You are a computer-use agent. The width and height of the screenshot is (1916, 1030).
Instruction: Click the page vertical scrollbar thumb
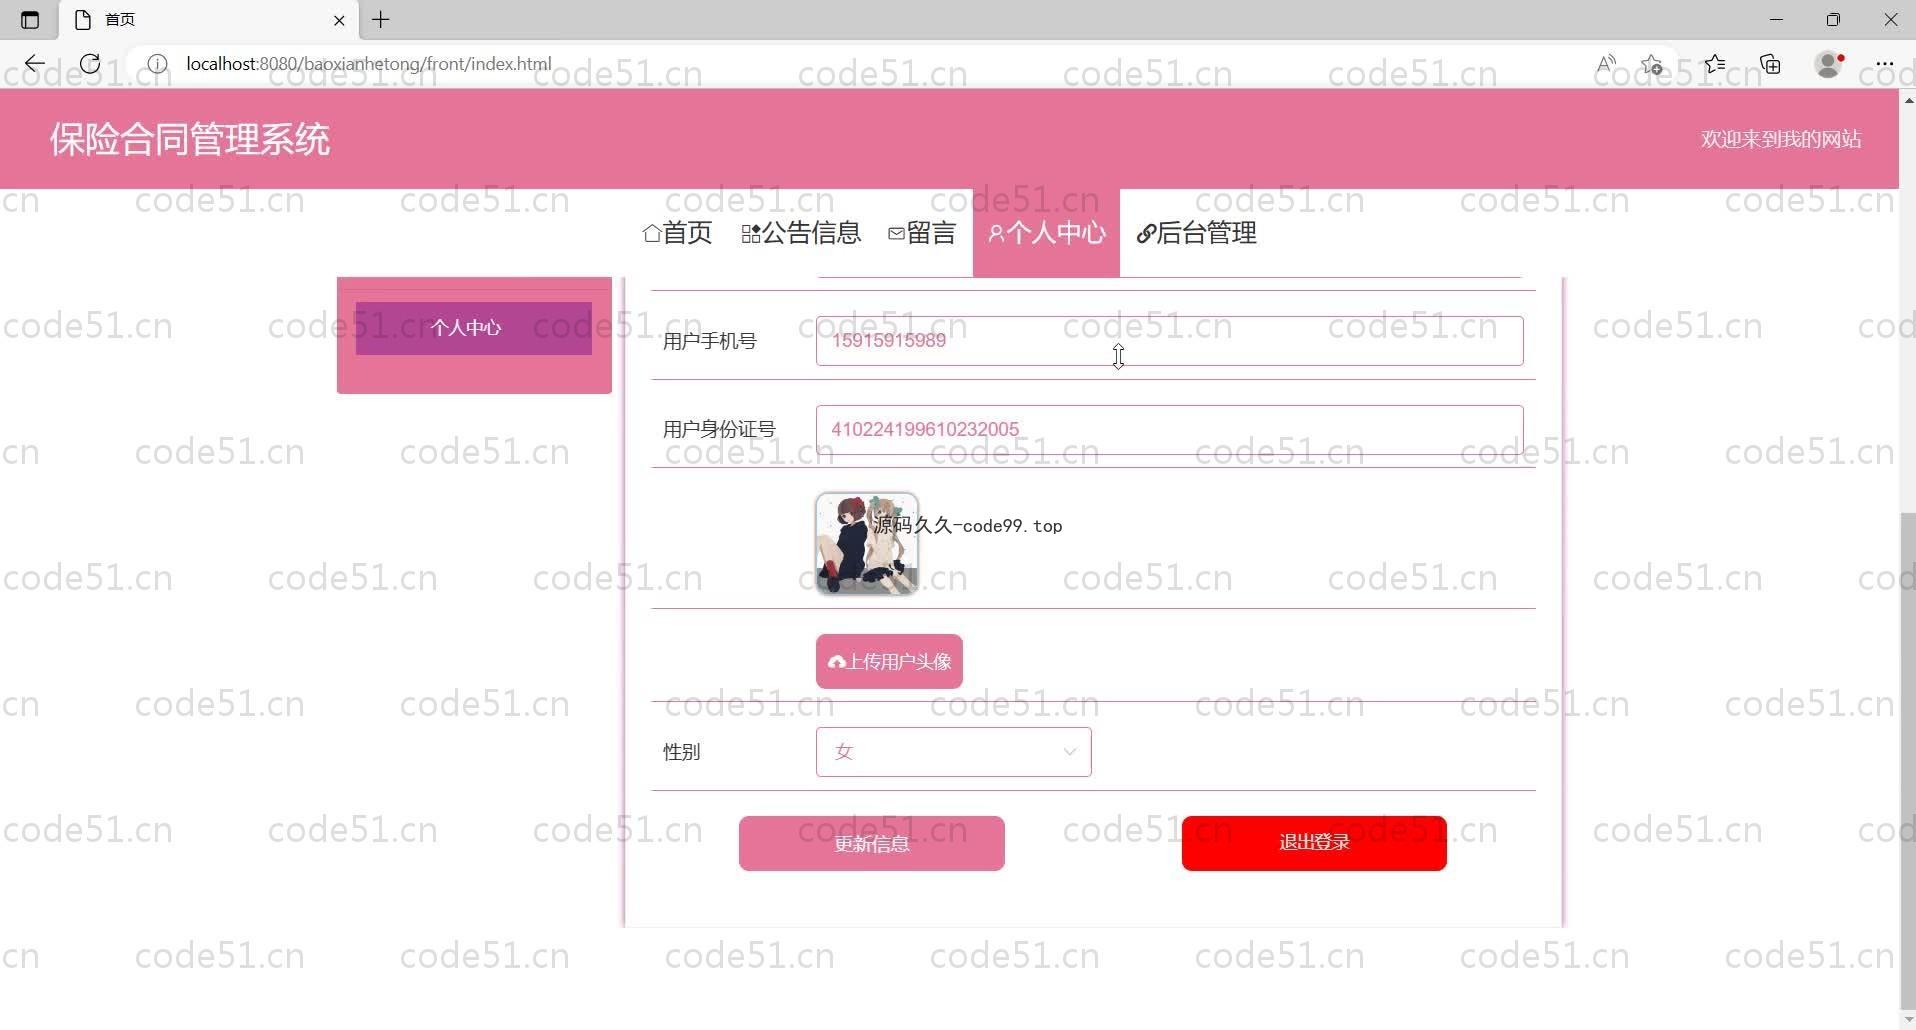(x=1907, y=760)
